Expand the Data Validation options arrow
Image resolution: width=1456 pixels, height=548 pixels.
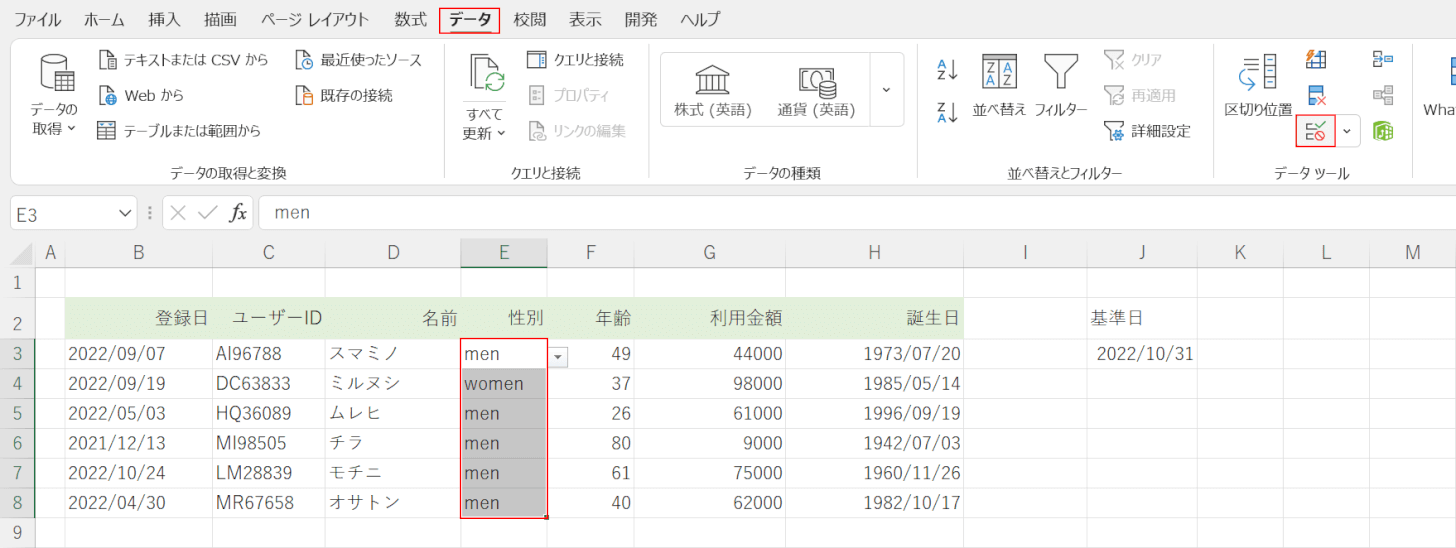coord(1349,131)
